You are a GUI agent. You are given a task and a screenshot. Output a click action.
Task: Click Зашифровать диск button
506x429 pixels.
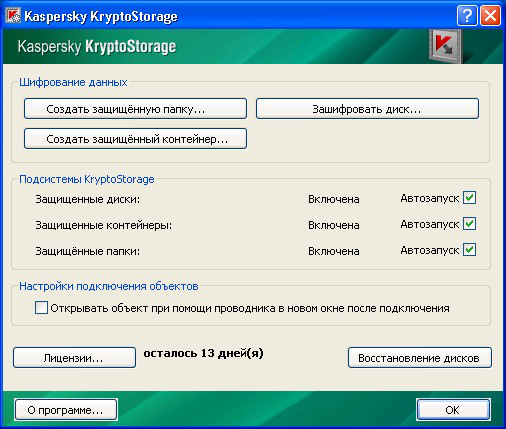[x=367, y=109]
